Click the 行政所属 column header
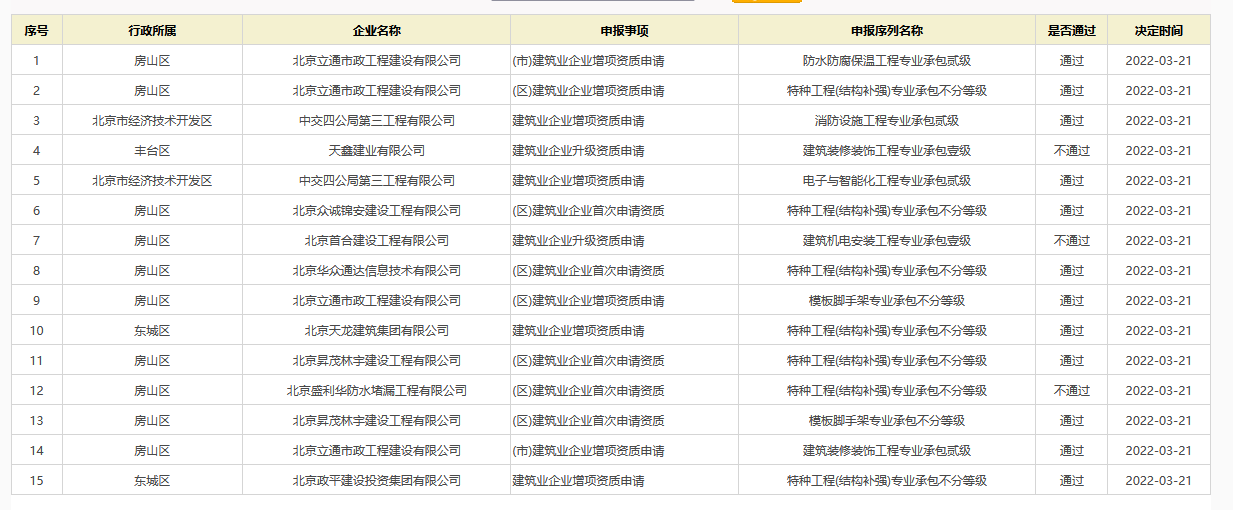The height and width of the screenshot is (510, 1233). click(x=152, y=31)
